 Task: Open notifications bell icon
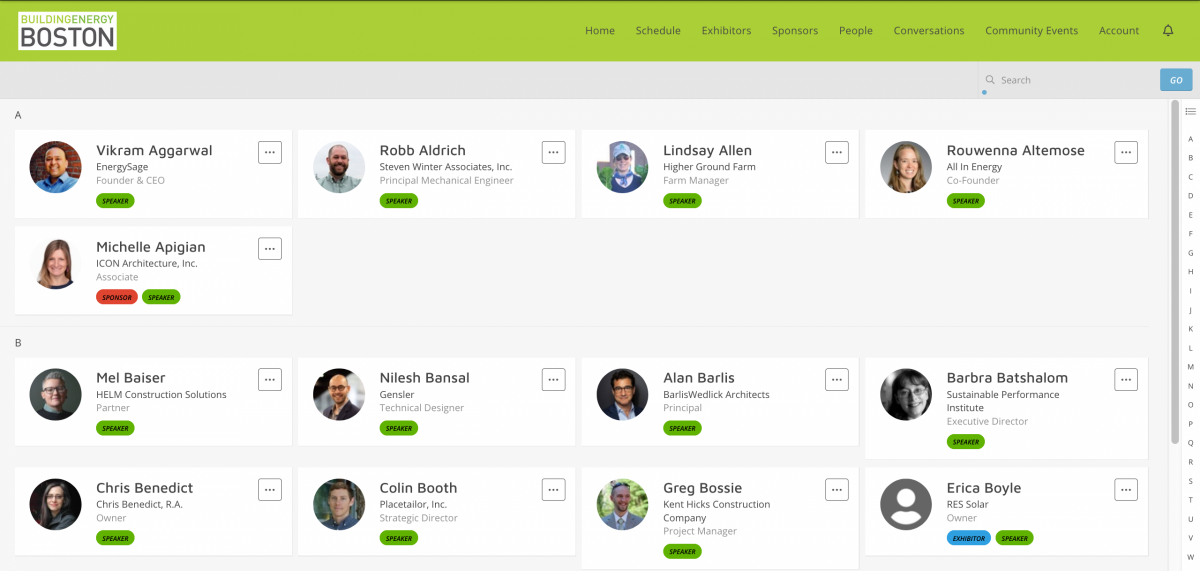[x=1168, y=30]
